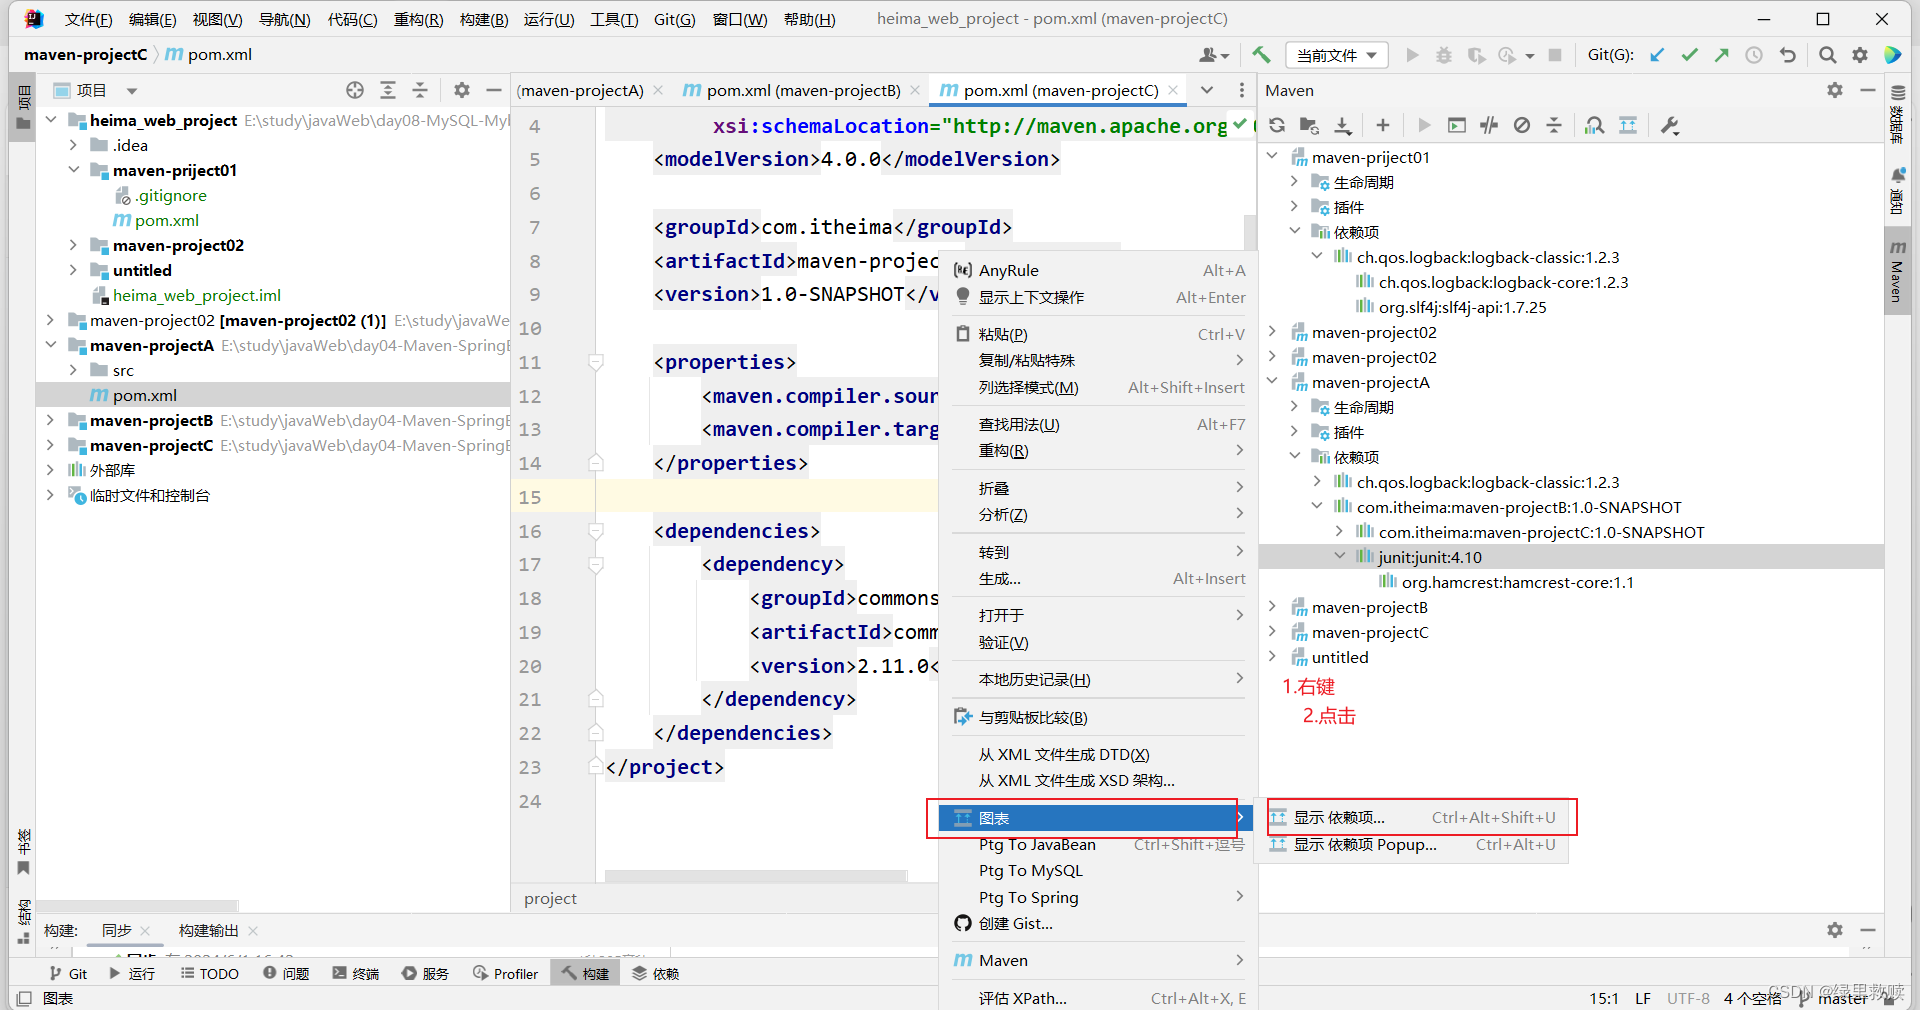Select org.hamcrest:hamcrest-core:1.1 dependency
The height and width of the screenshot is (1010, 1920).
(1517, 582)
